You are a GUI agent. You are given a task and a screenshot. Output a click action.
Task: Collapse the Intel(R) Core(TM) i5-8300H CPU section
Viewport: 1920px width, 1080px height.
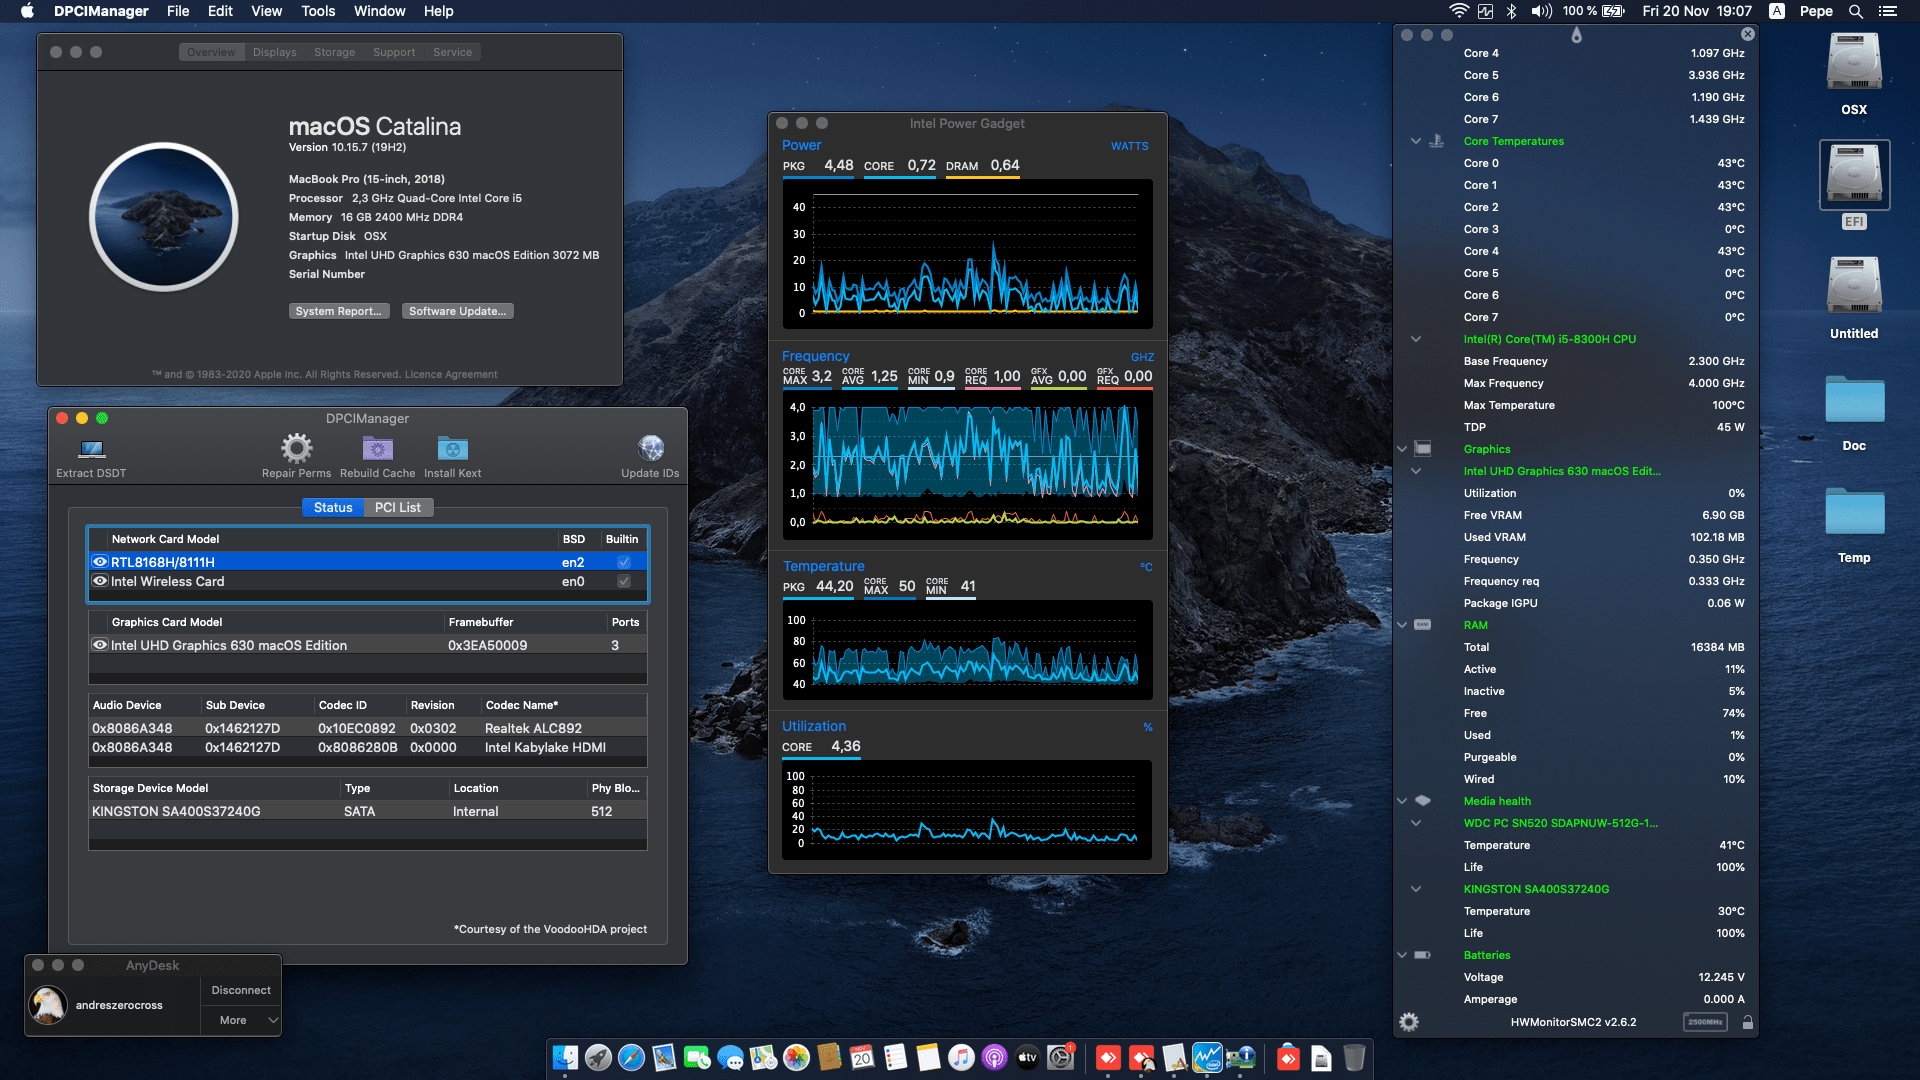click(x=1416, y=339)
